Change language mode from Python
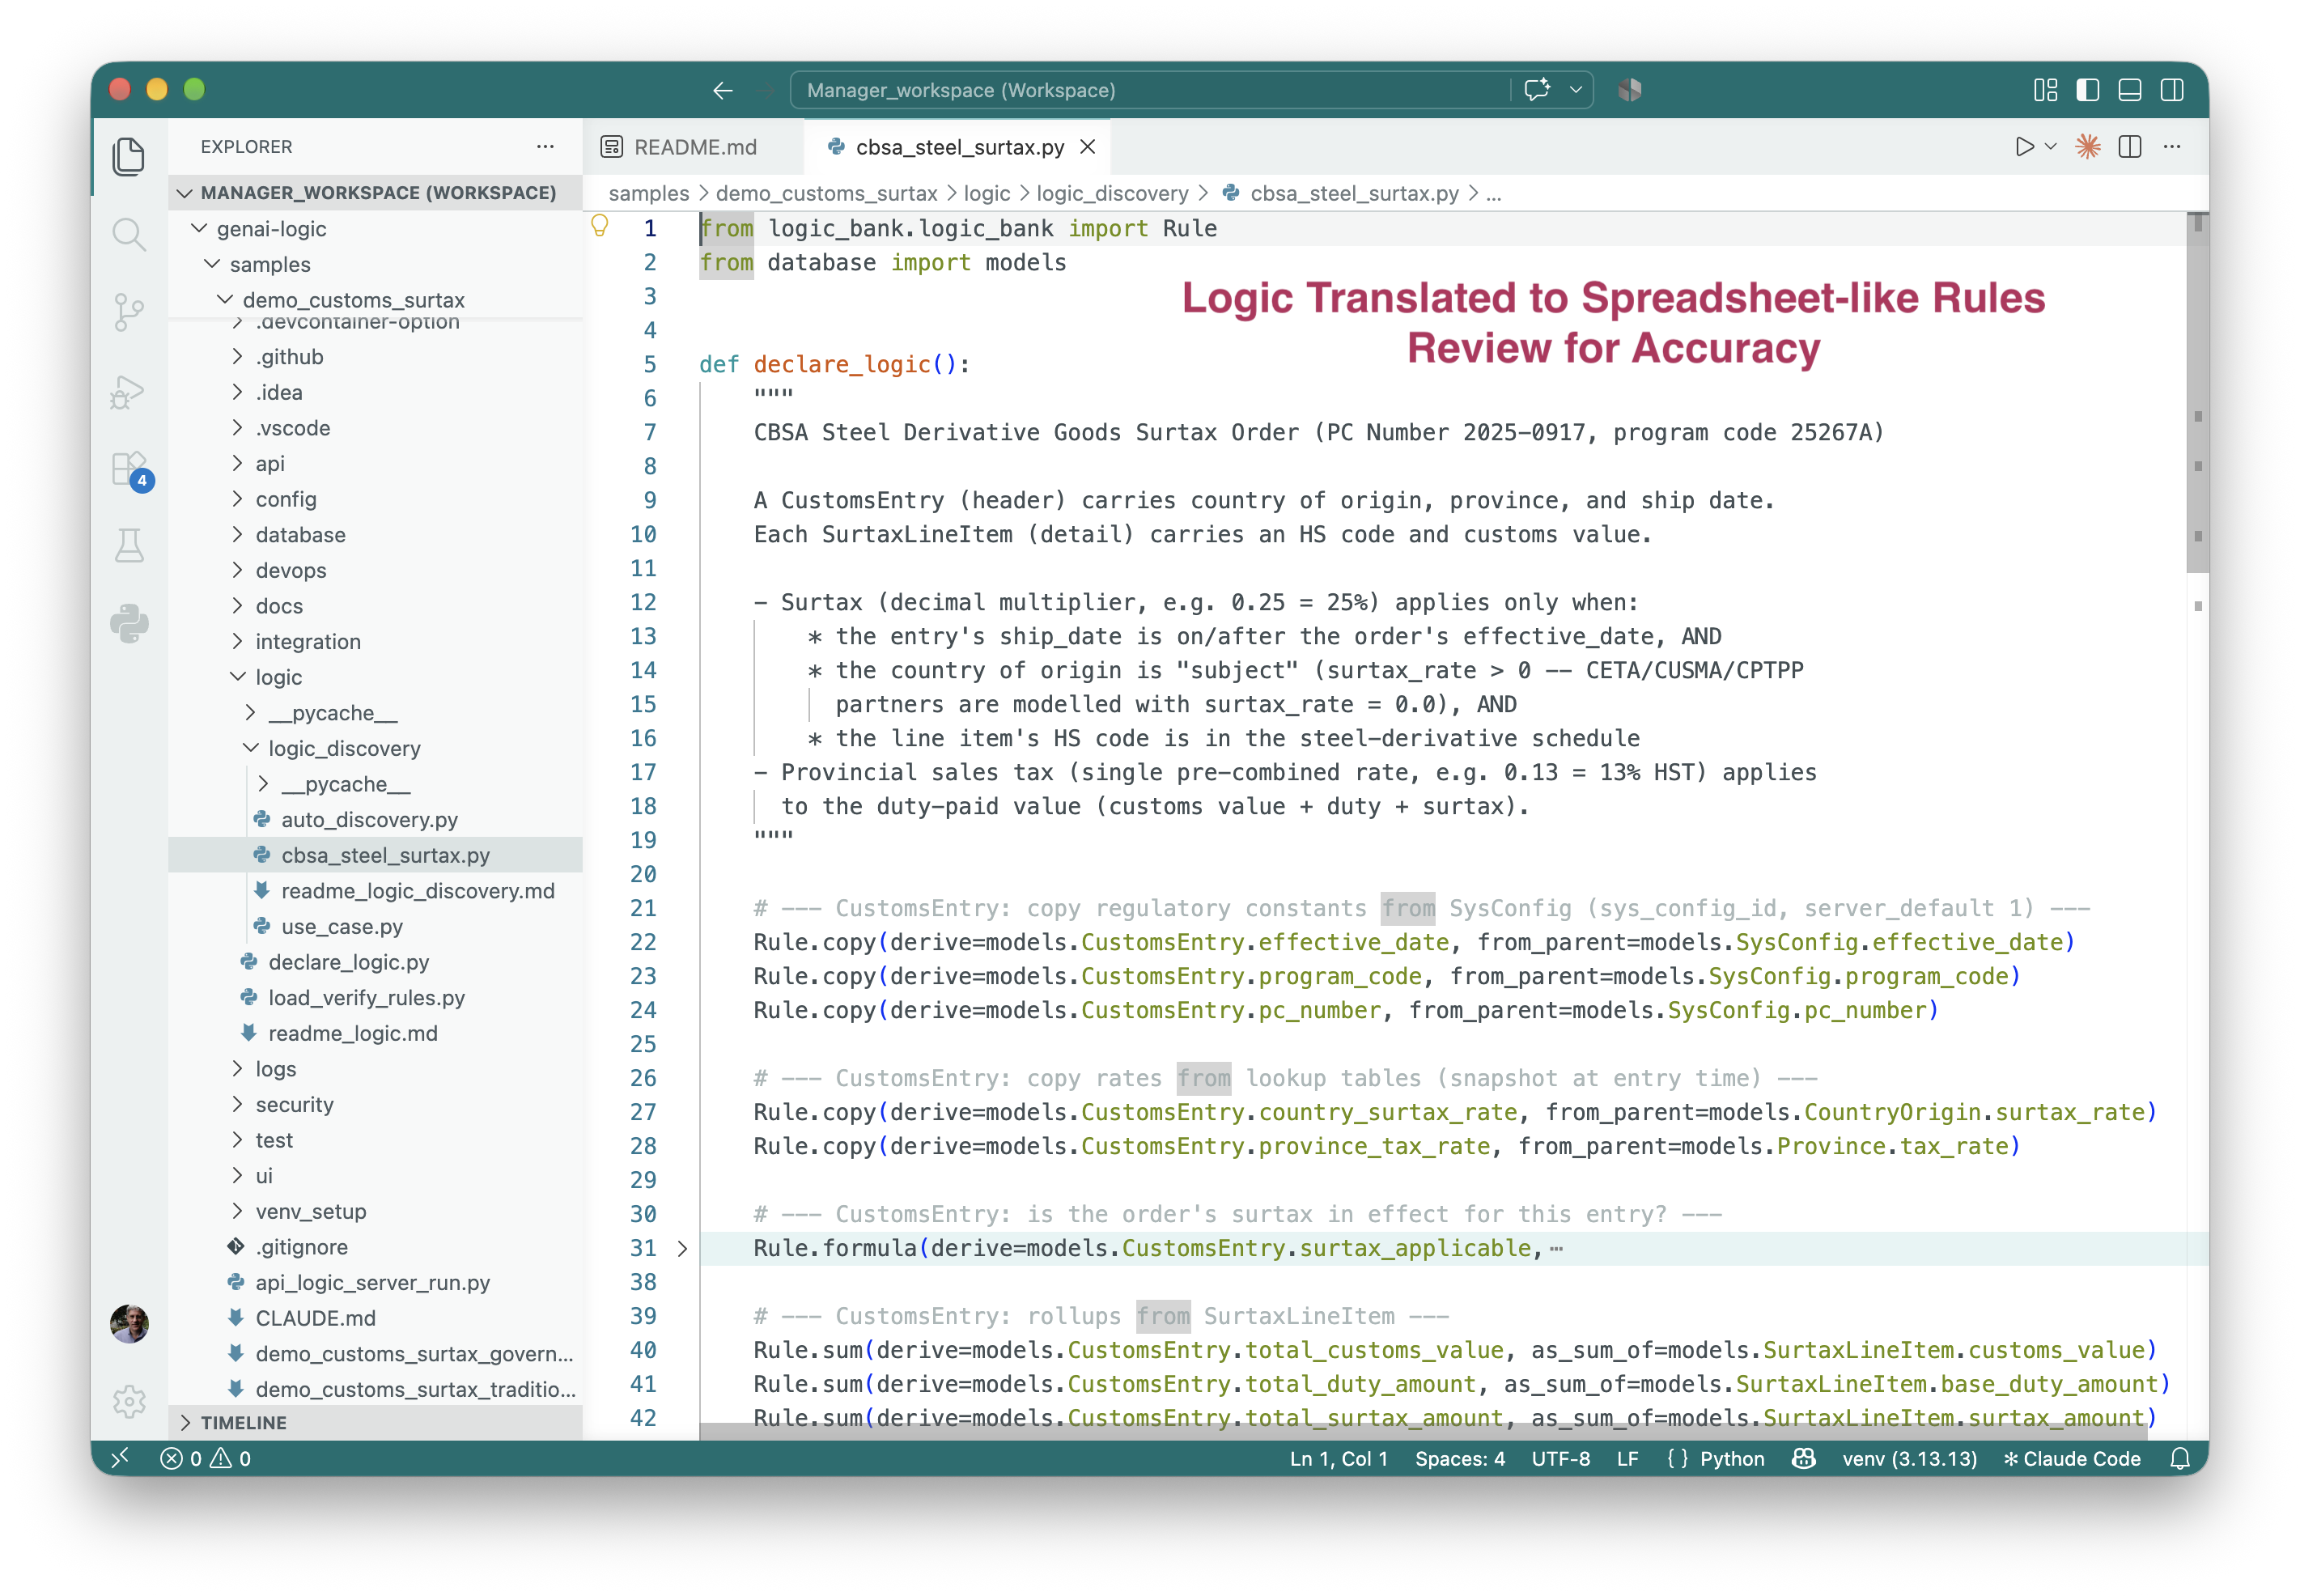2300x1596 pixels. 1731,1459
